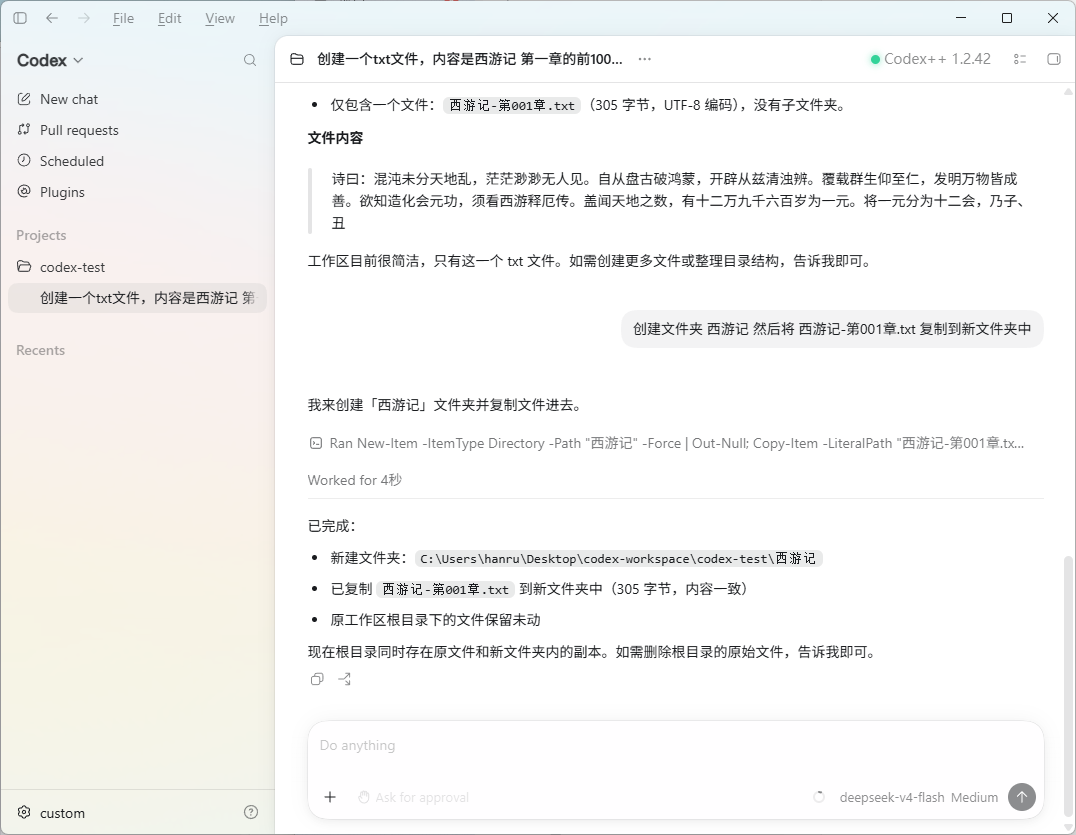Copy the response with the copy icon
Viewport: 1076px width, 835px height.
317,679
